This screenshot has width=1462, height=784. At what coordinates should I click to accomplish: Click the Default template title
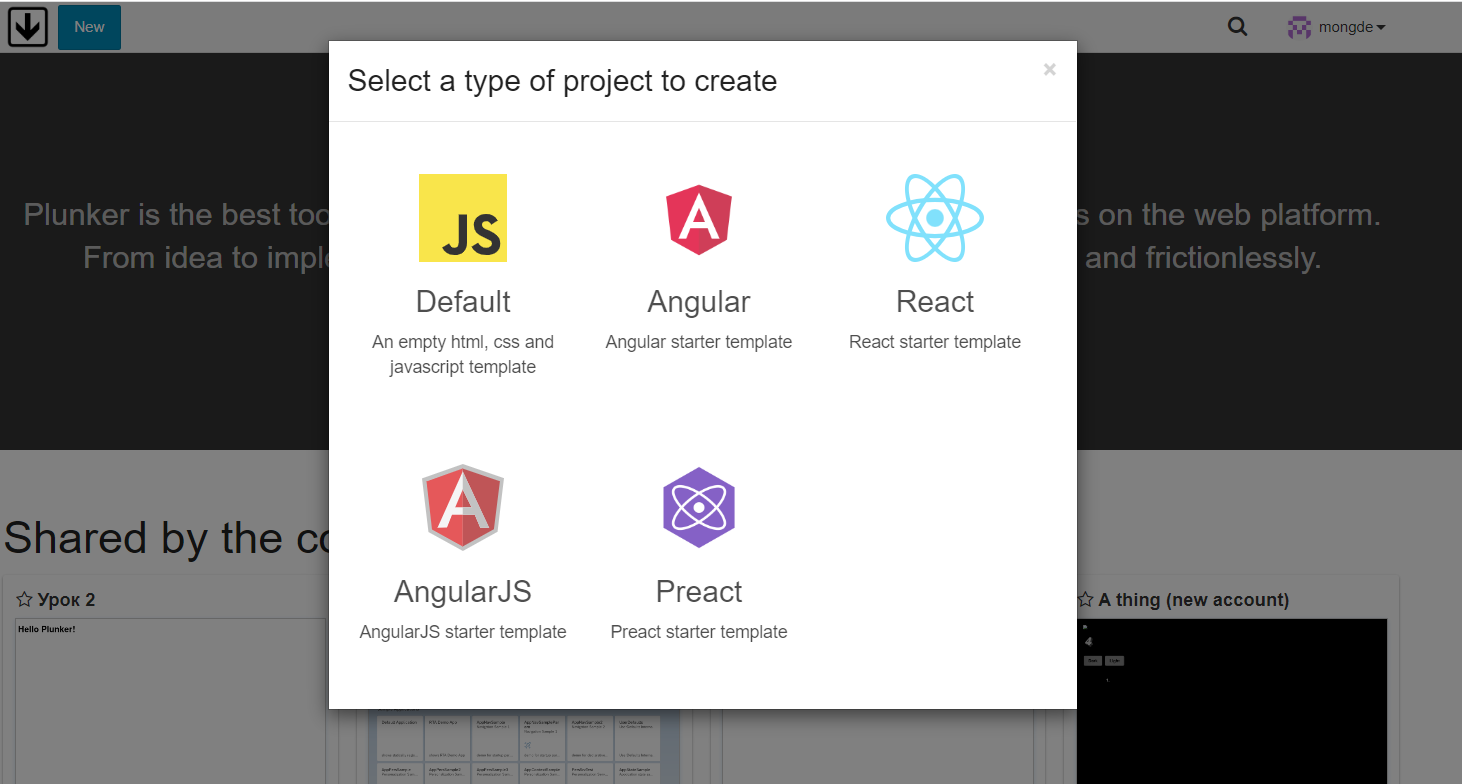pyautogui.click(x=462, y=302)
